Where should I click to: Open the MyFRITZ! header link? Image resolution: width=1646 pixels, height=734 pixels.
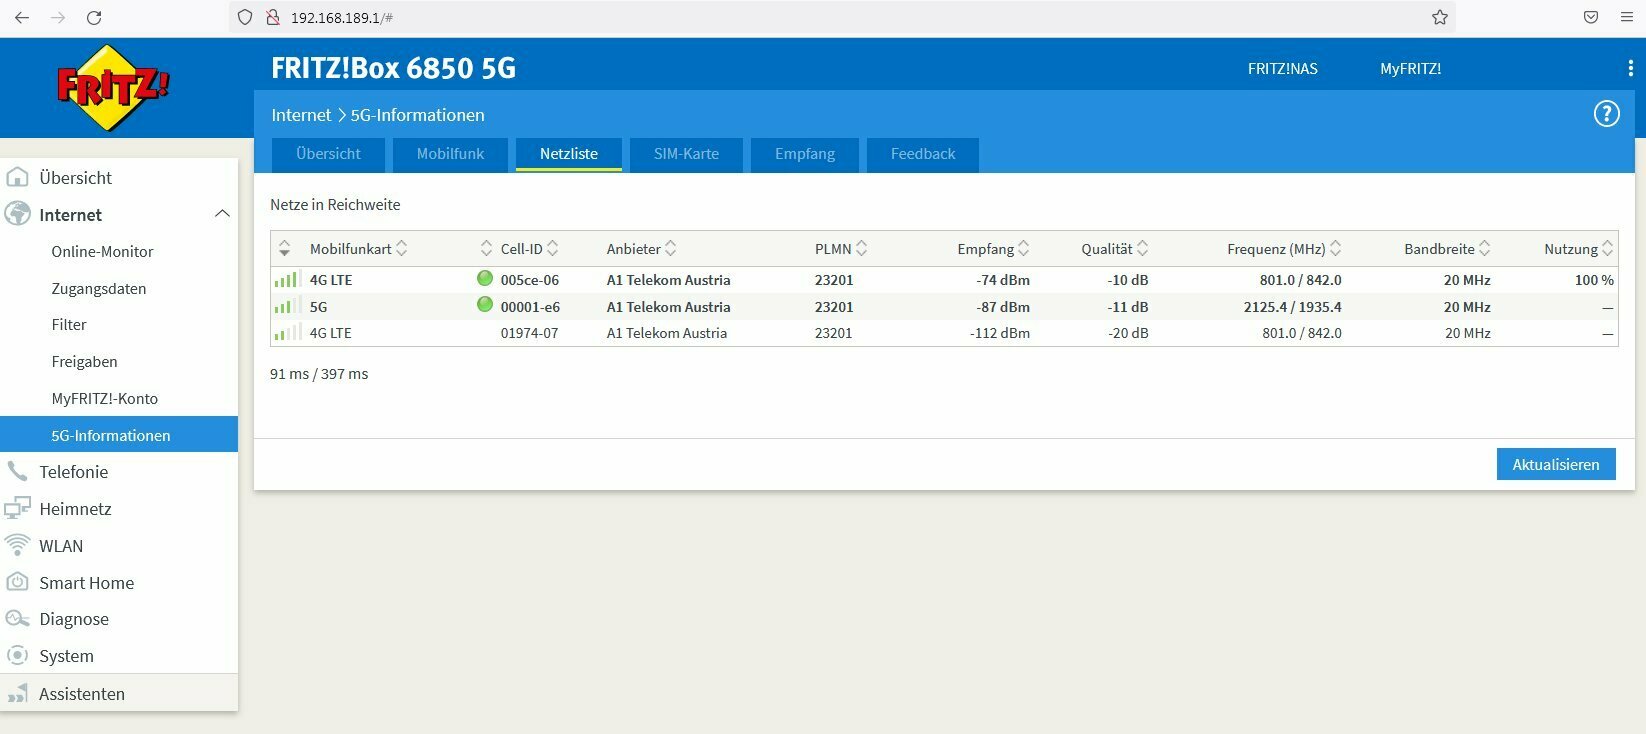click(1410, 69)
